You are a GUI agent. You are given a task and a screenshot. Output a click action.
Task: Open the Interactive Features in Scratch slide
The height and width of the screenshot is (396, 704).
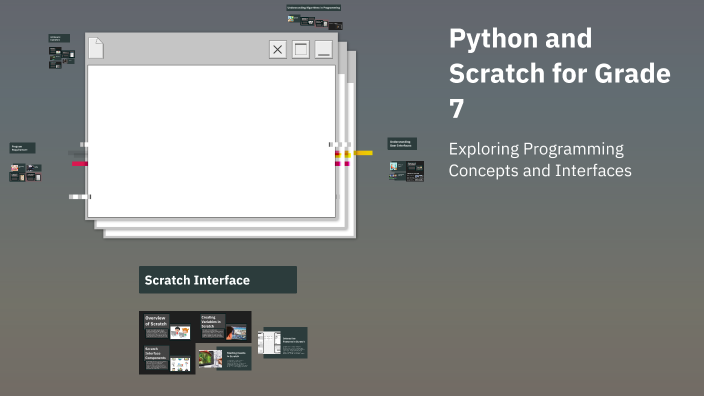tap(282, 343)
